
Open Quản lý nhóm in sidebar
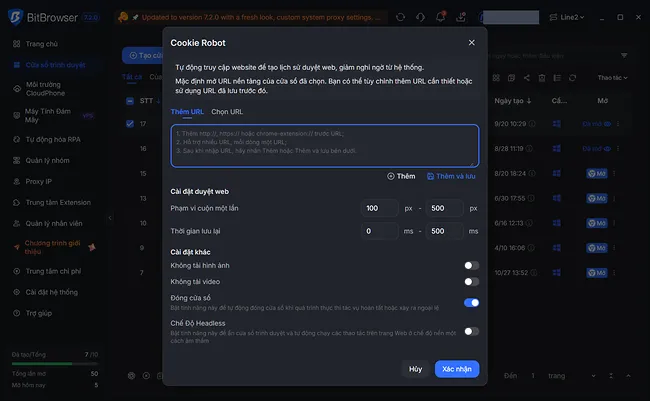pos(47,160)
